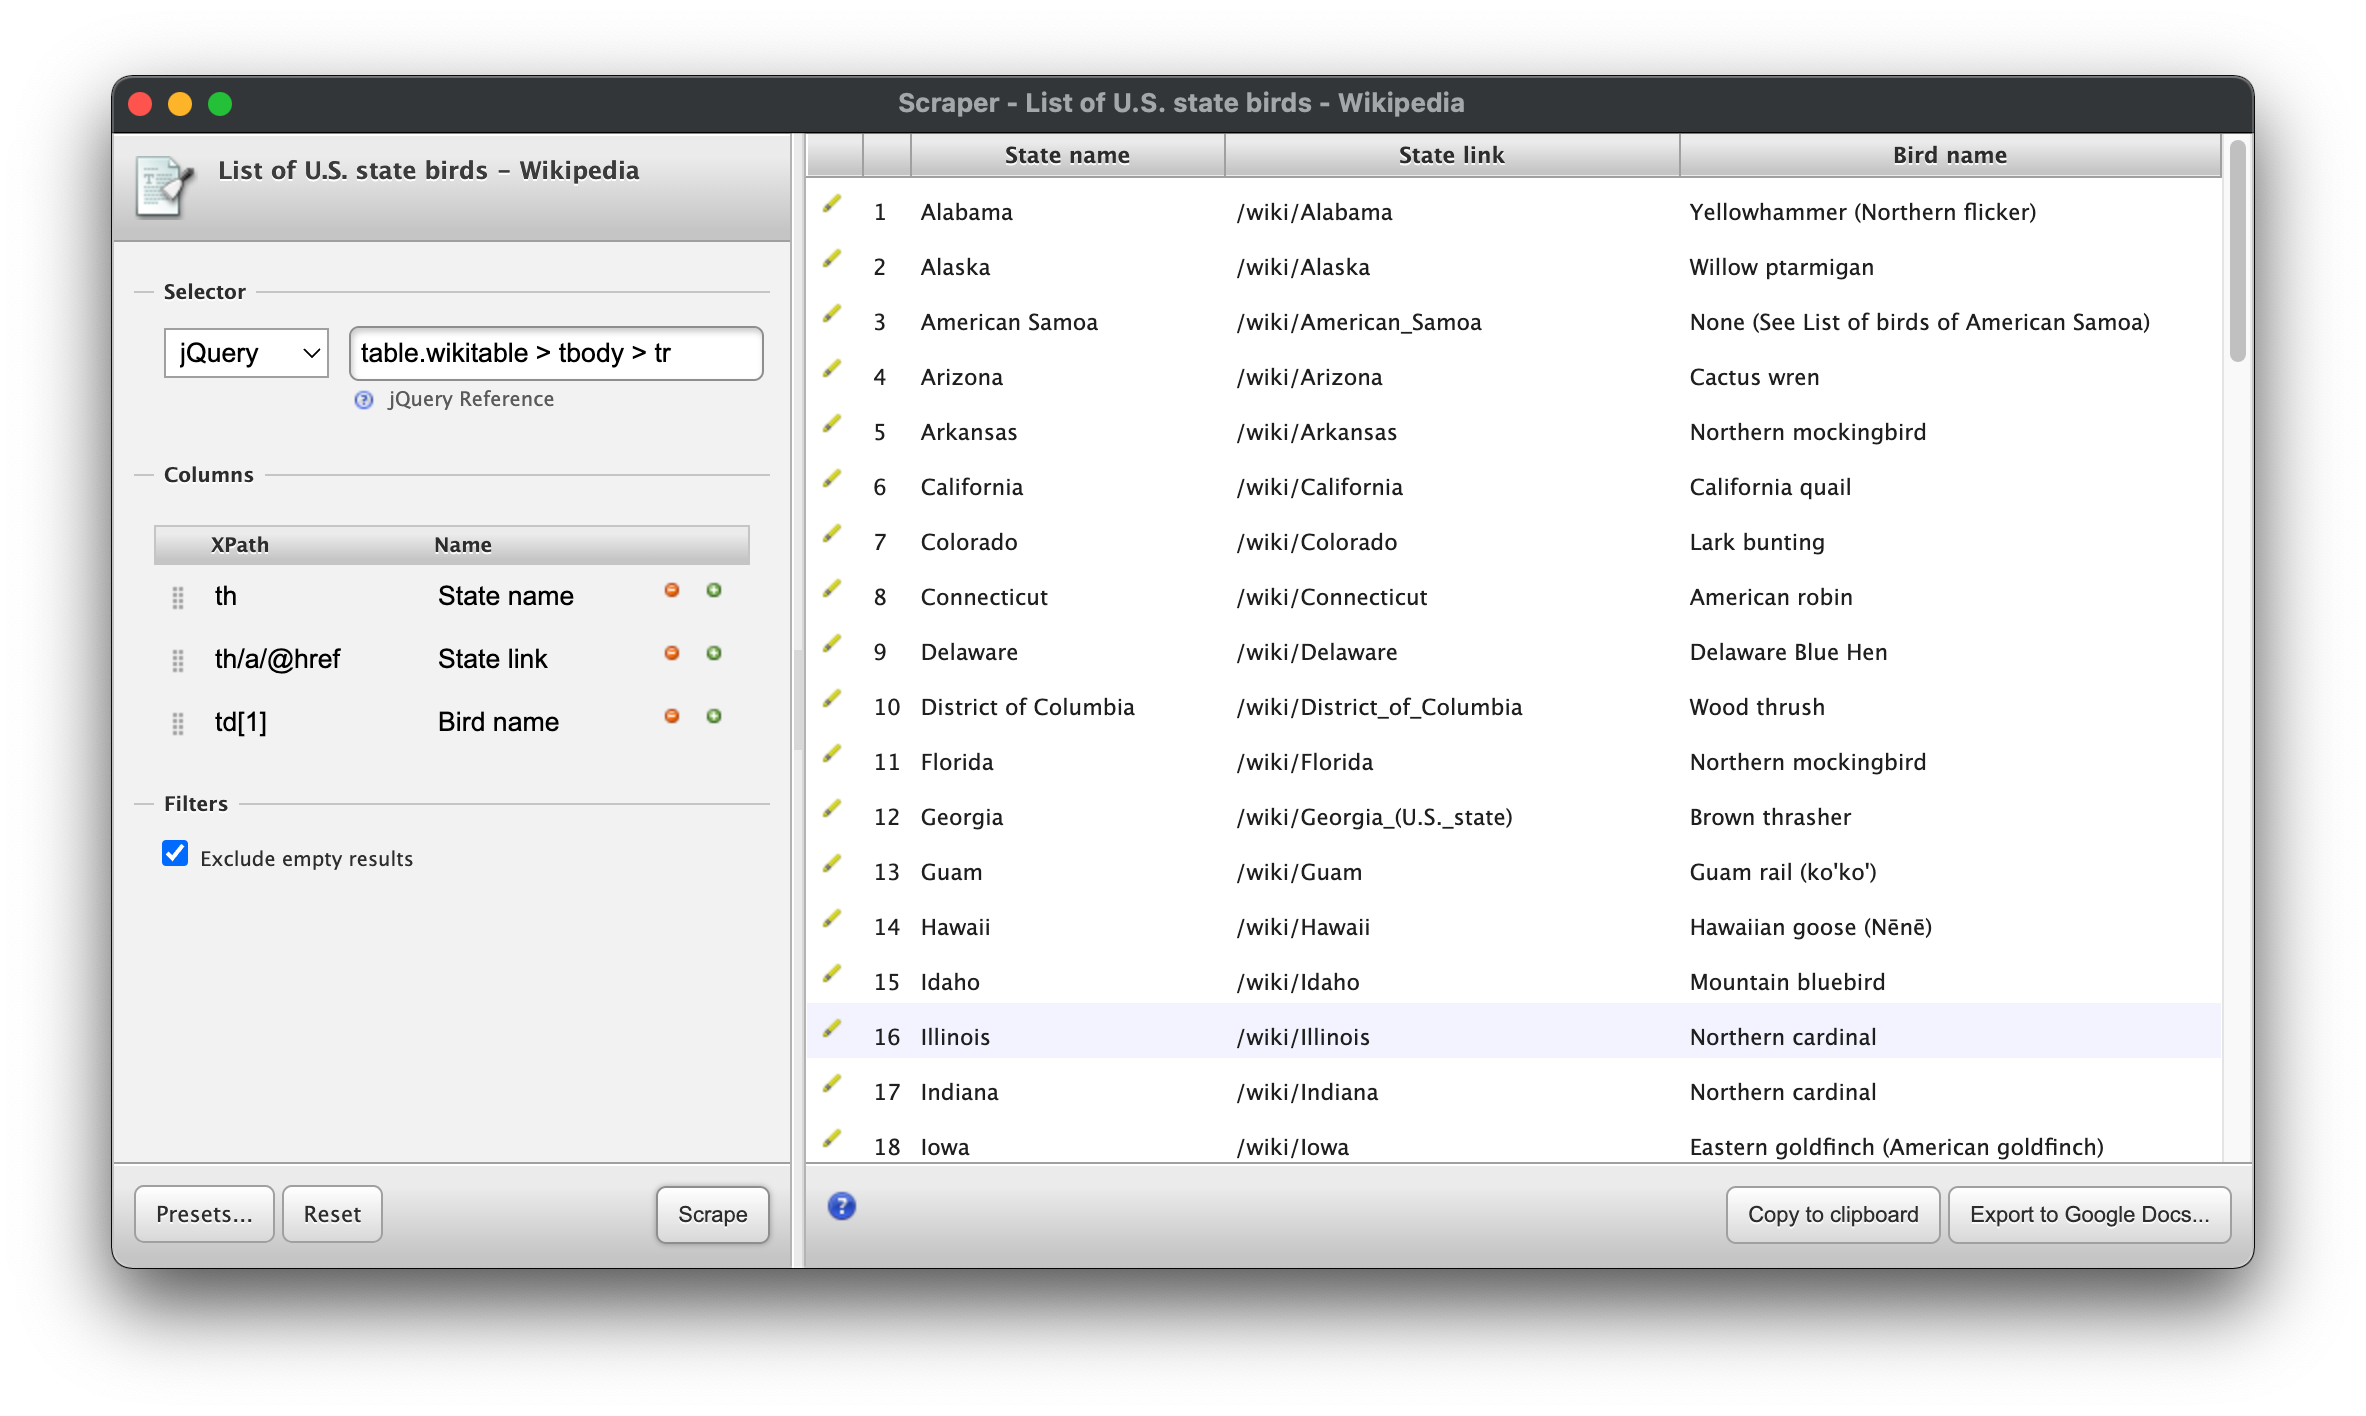Click the '/wiki/Georgia_(U.S._state)' cell
Viewport: 2366px width, 1416px height.
(1374, 817)
